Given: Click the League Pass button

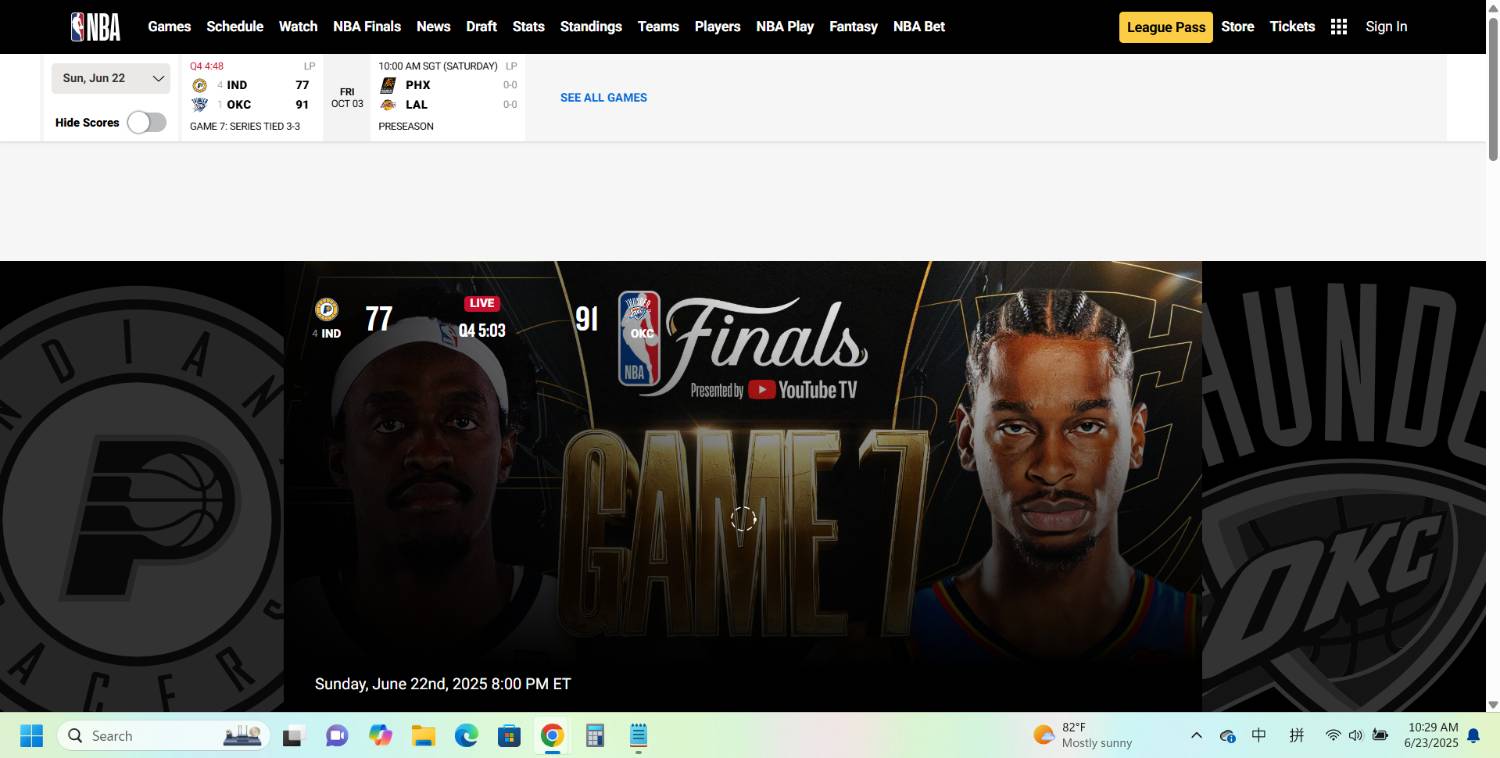Looking at the screenshot, I should point(1166,27).
